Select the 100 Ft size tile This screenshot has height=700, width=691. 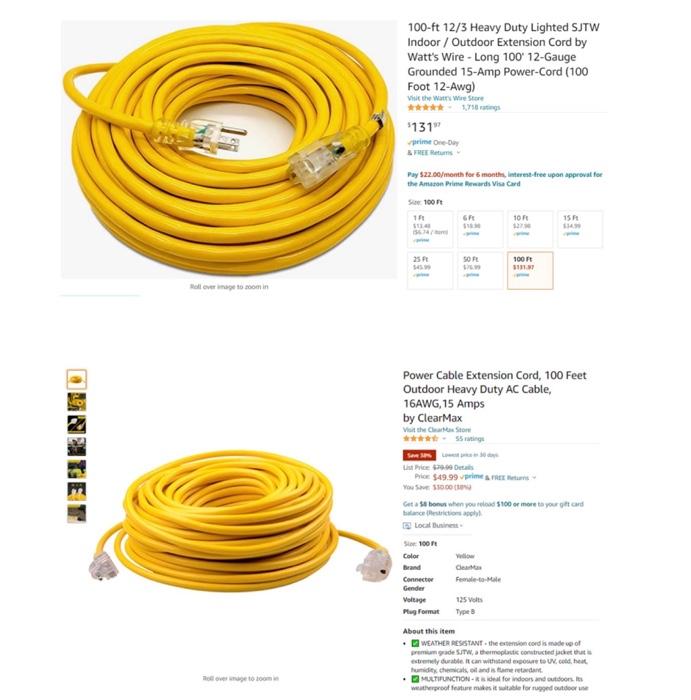coord(530,271)
